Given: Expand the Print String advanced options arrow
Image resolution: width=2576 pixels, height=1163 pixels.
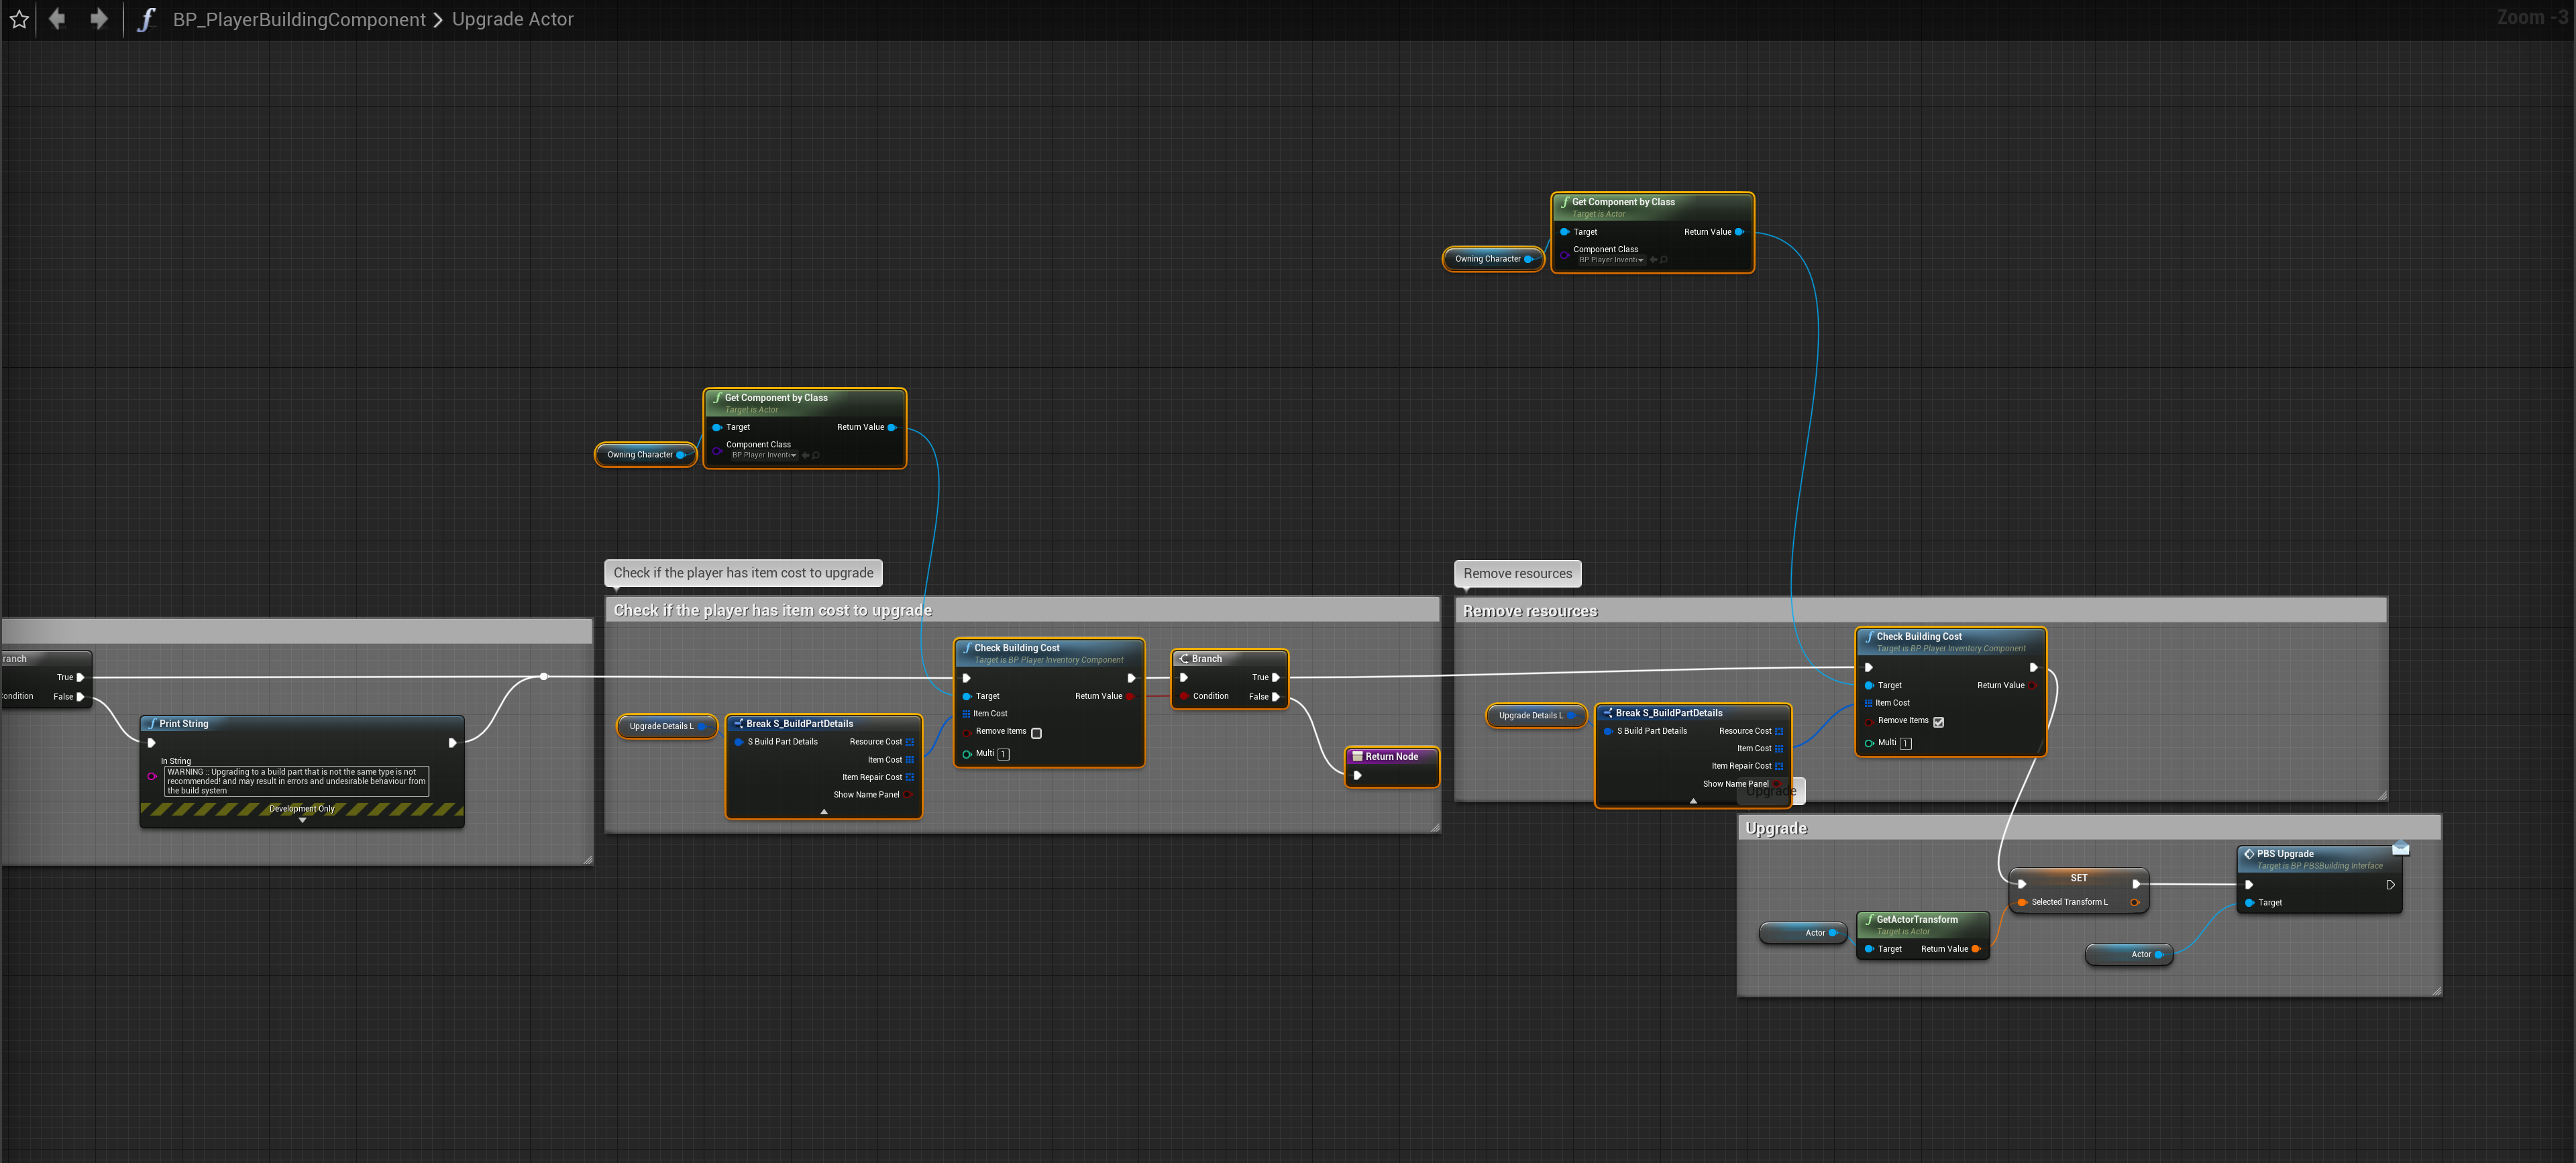Looking at the screenshot, I should (302, 821).
